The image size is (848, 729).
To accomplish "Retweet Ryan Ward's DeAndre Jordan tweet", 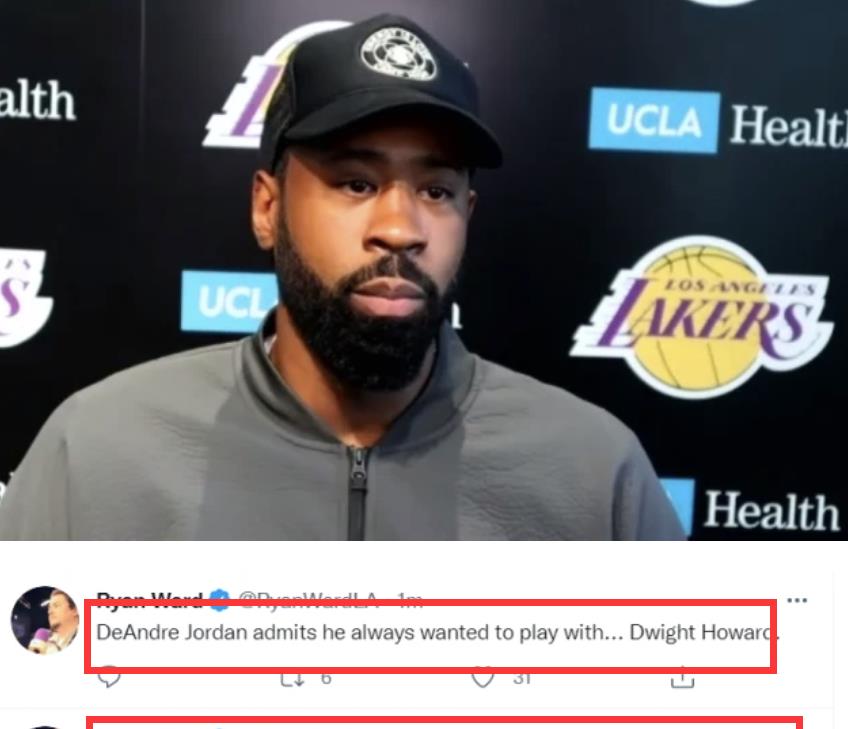I will (x=293, y=678).
